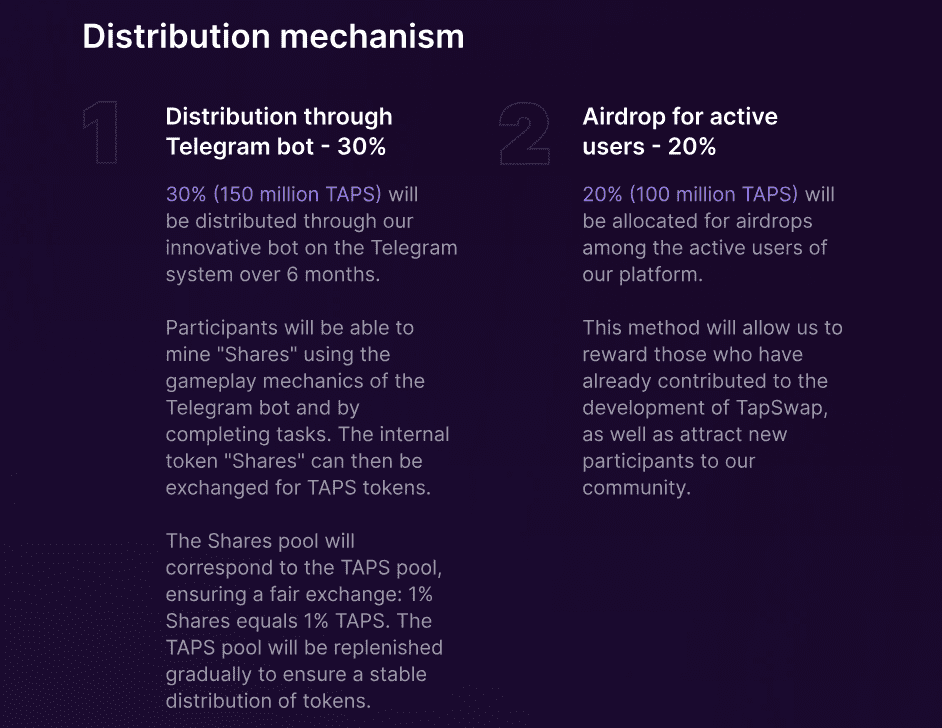The image size is (942, 728).
Task: Click the word community at paragraph end
Action: [636, 488]
